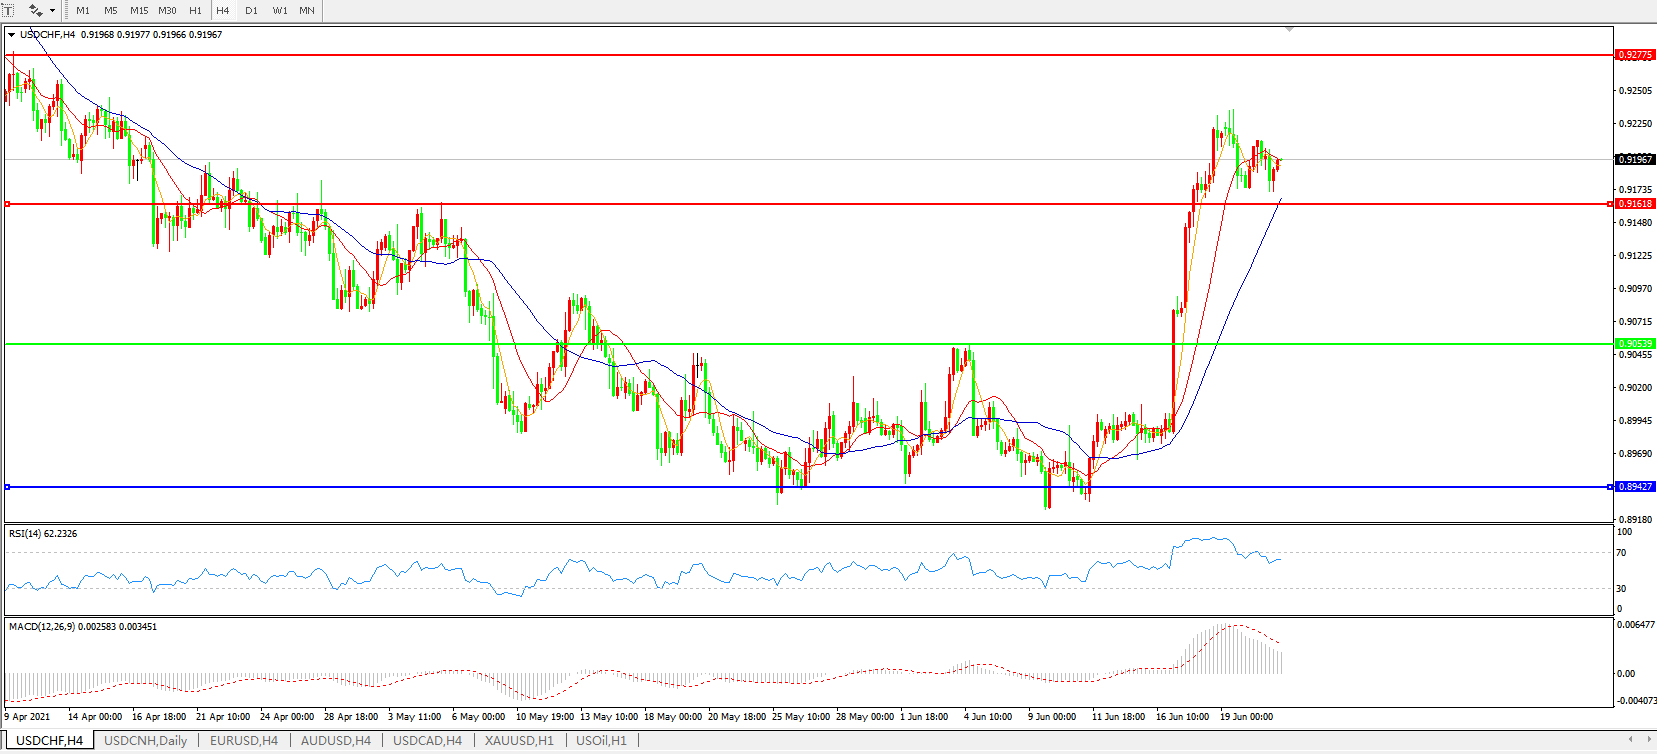Click the gray chart shift triangle marker
Screen dimensions: 1657x754
(1289, 29)
